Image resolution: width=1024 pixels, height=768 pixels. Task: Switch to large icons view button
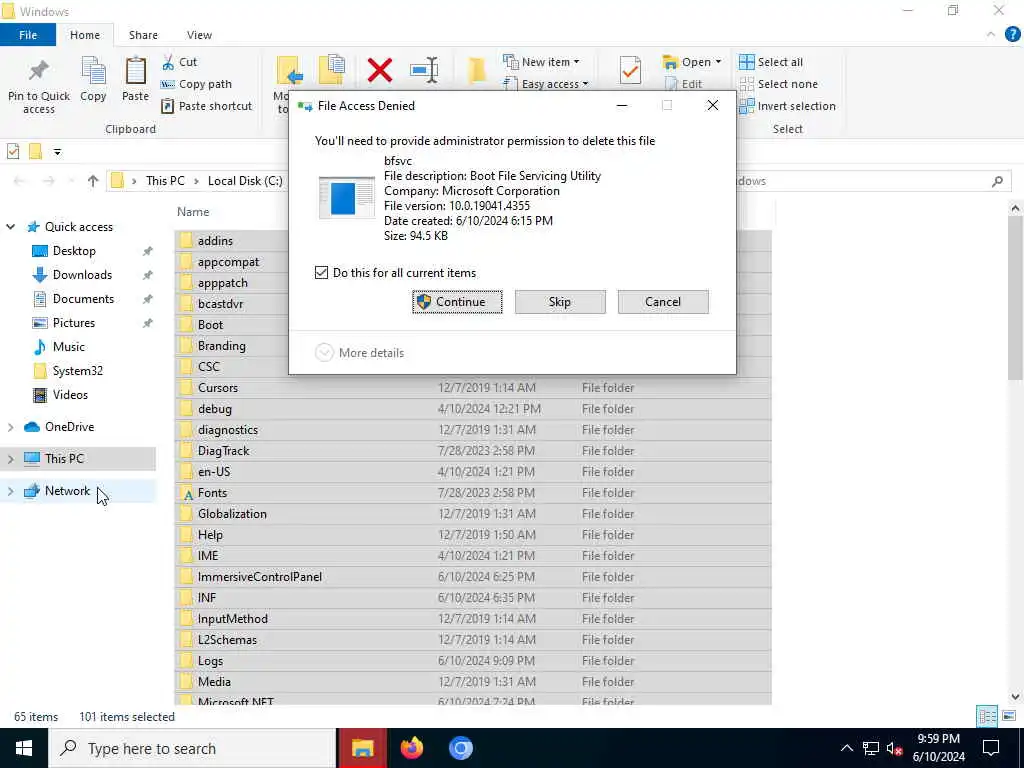pos(1009,716)
